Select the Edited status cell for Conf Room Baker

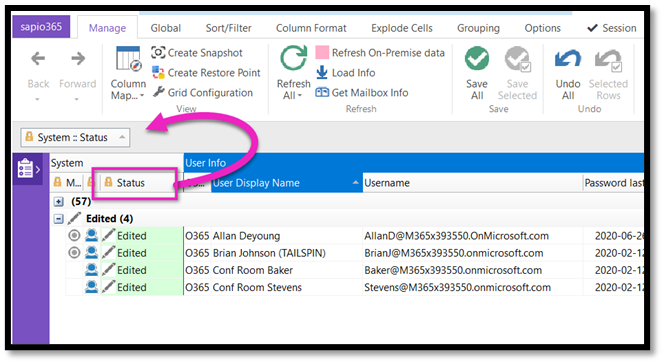pyautogui.click(x=142, y=270)
